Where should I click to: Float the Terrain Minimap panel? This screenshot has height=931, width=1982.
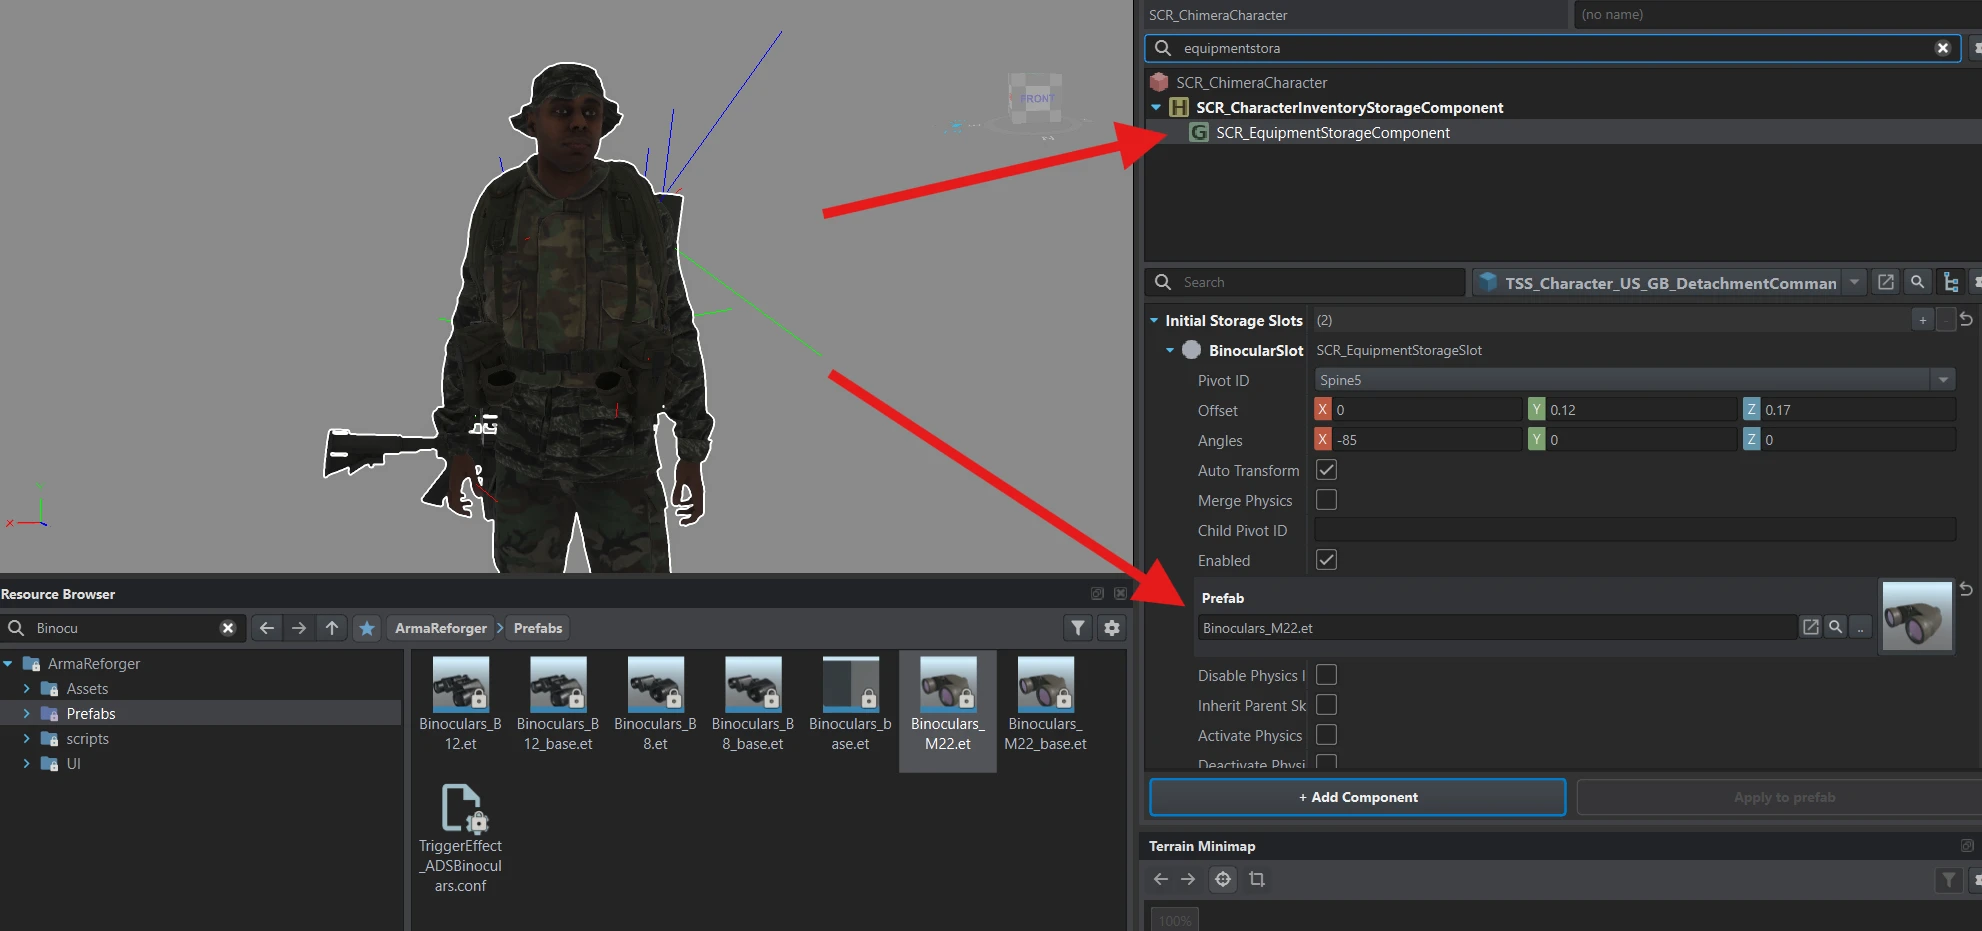pyautogui.click(x=1967, y=846)
